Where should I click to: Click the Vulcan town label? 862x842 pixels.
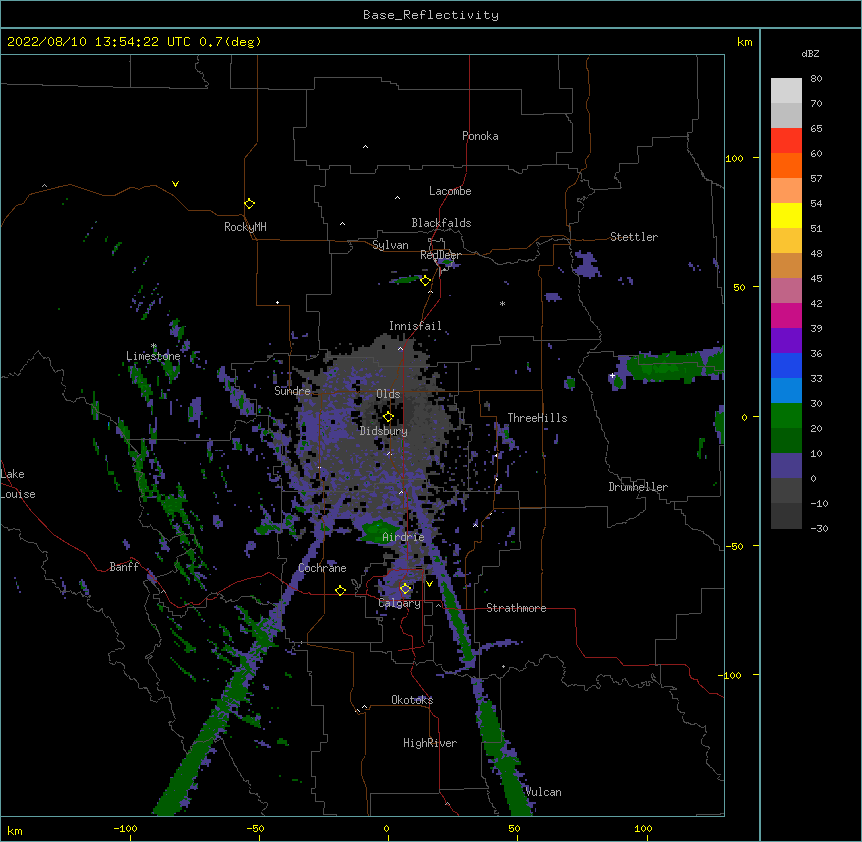click(x=543, y=792)
